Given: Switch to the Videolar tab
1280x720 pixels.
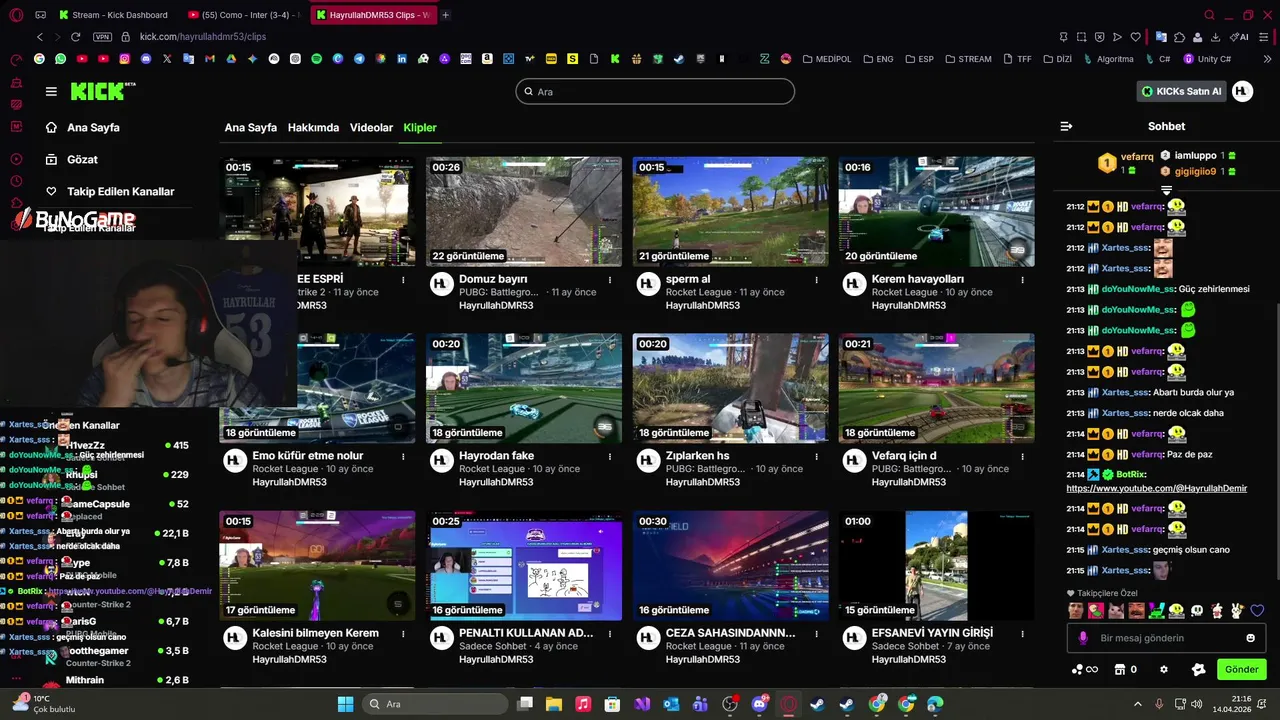Looking at the screenshot, I should [371, 128].
